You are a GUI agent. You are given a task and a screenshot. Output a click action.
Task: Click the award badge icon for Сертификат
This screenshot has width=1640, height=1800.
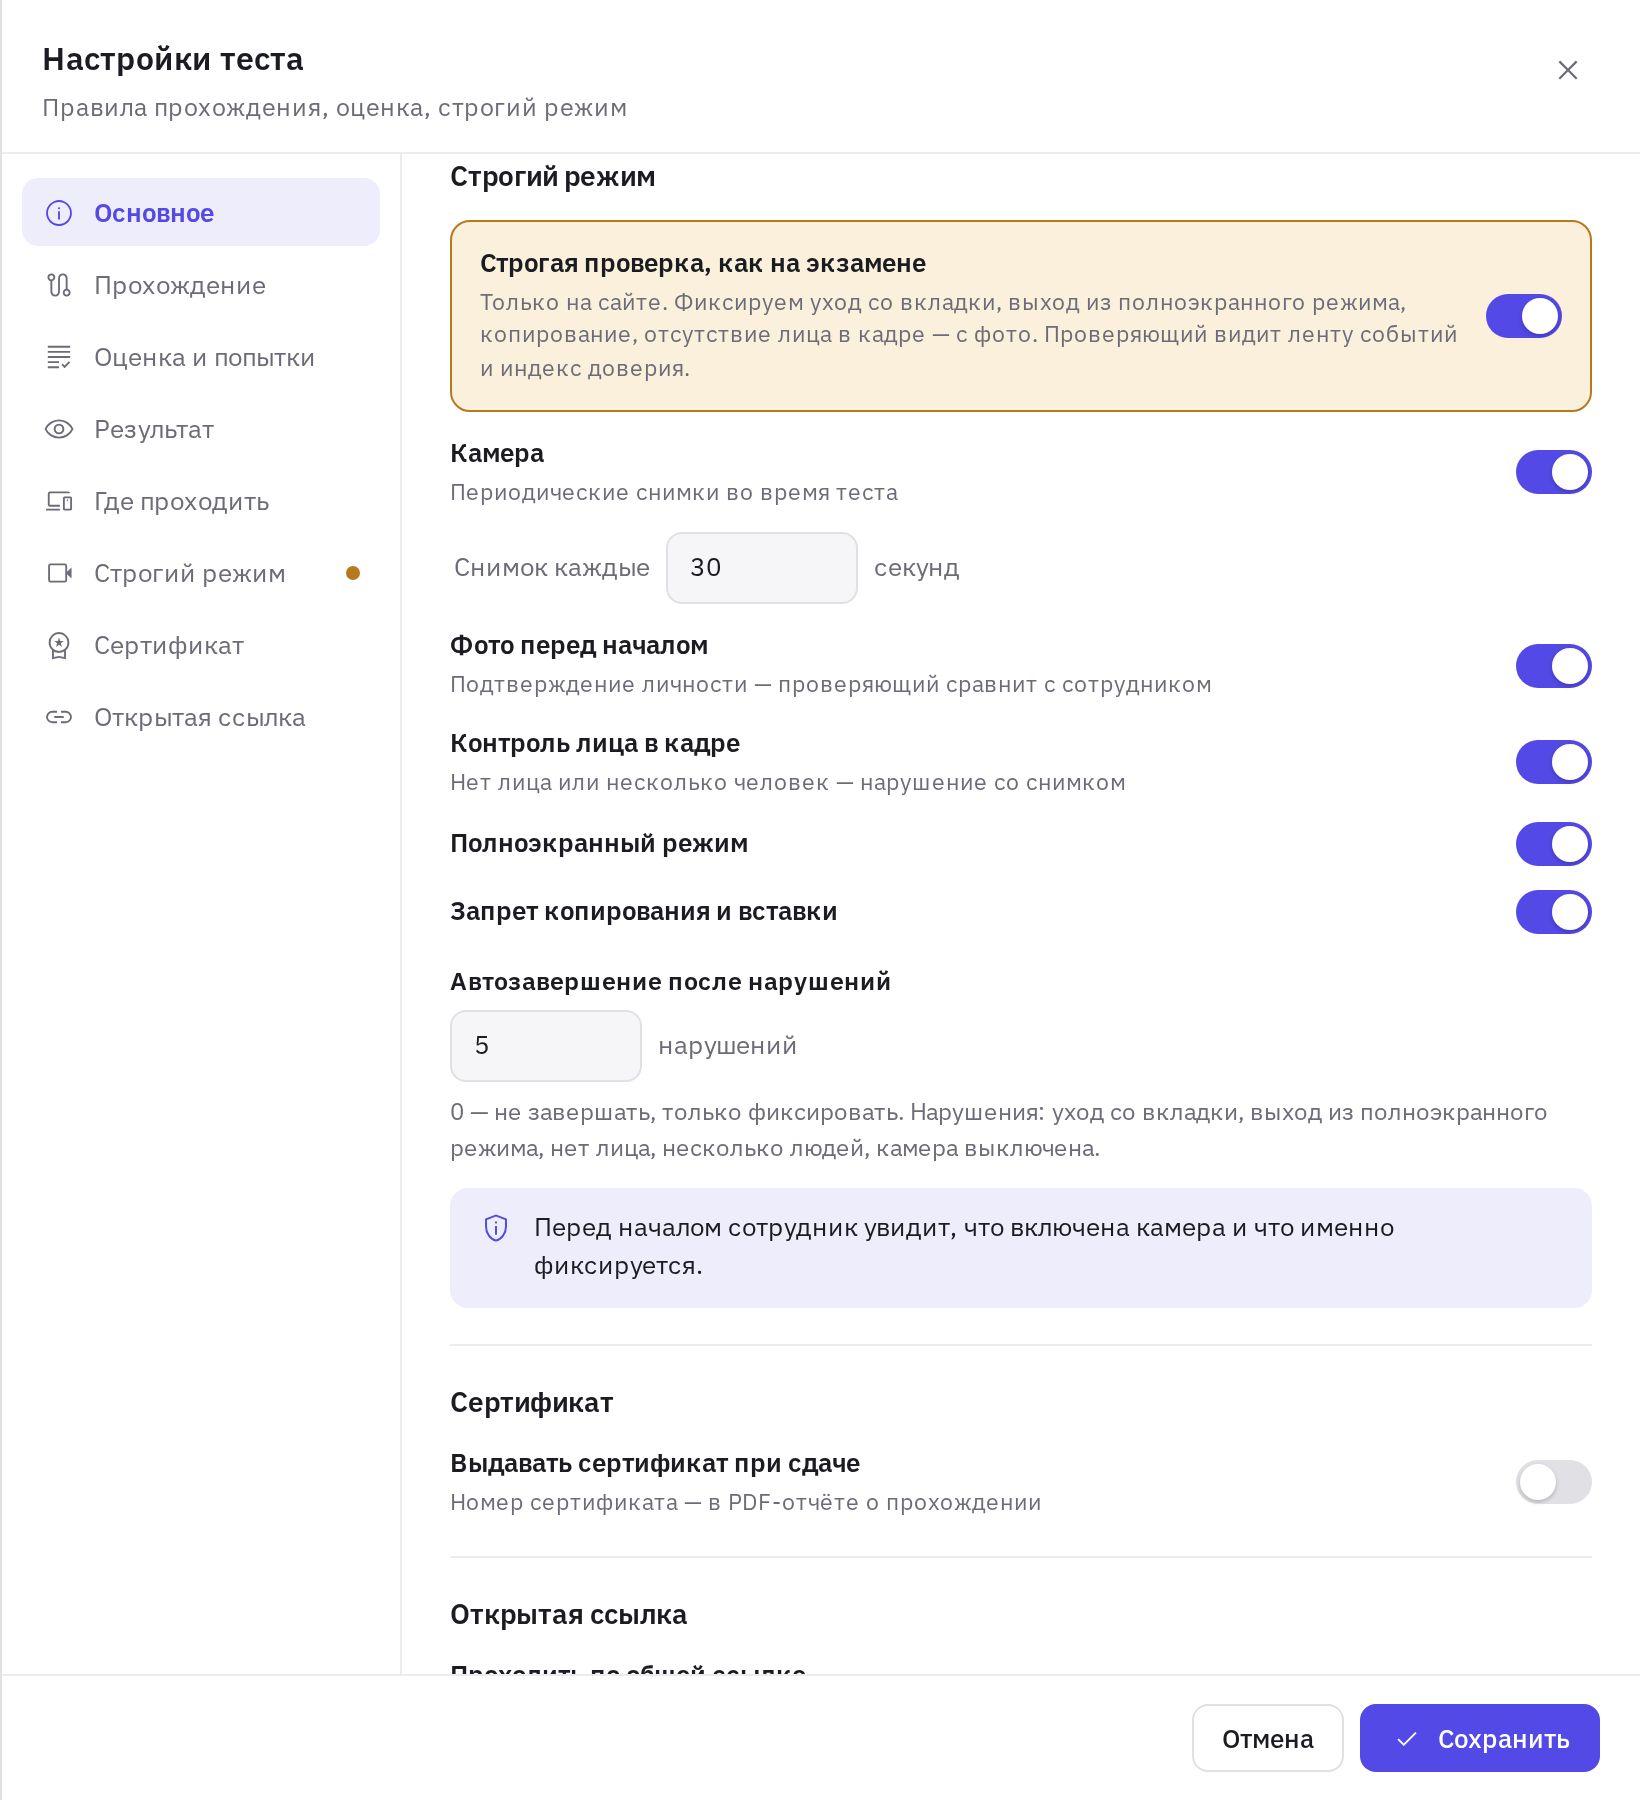point(59,645)
